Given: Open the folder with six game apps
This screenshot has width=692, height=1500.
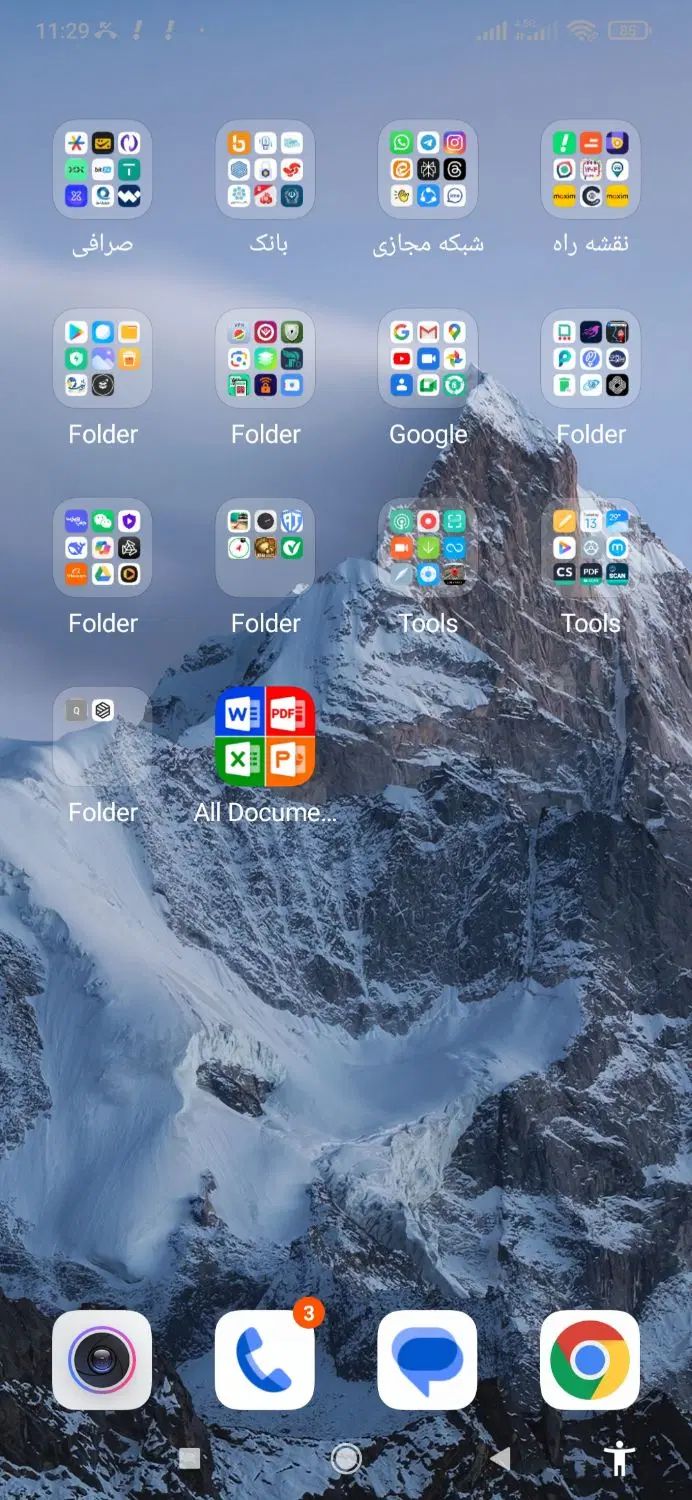Looking at the screenshot, I should 265,547.
